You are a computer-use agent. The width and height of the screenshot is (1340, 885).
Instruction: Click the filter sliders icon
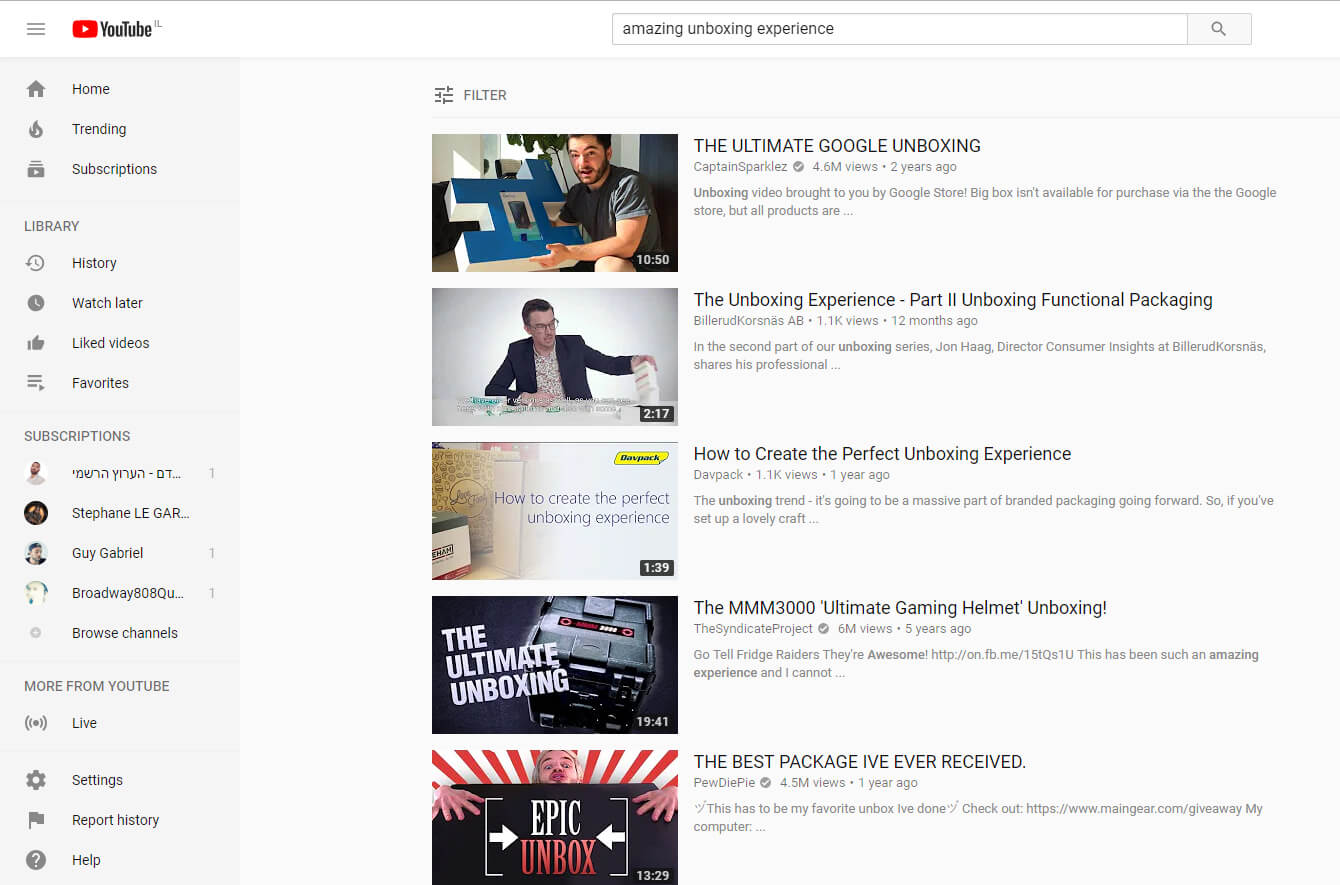point(444,95)
